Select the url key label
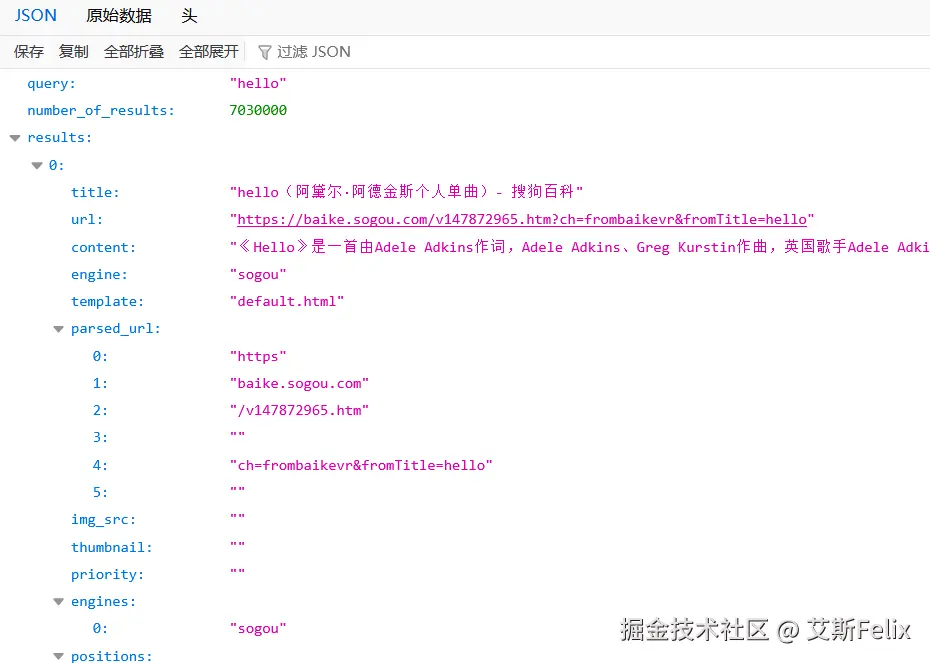 87,219
